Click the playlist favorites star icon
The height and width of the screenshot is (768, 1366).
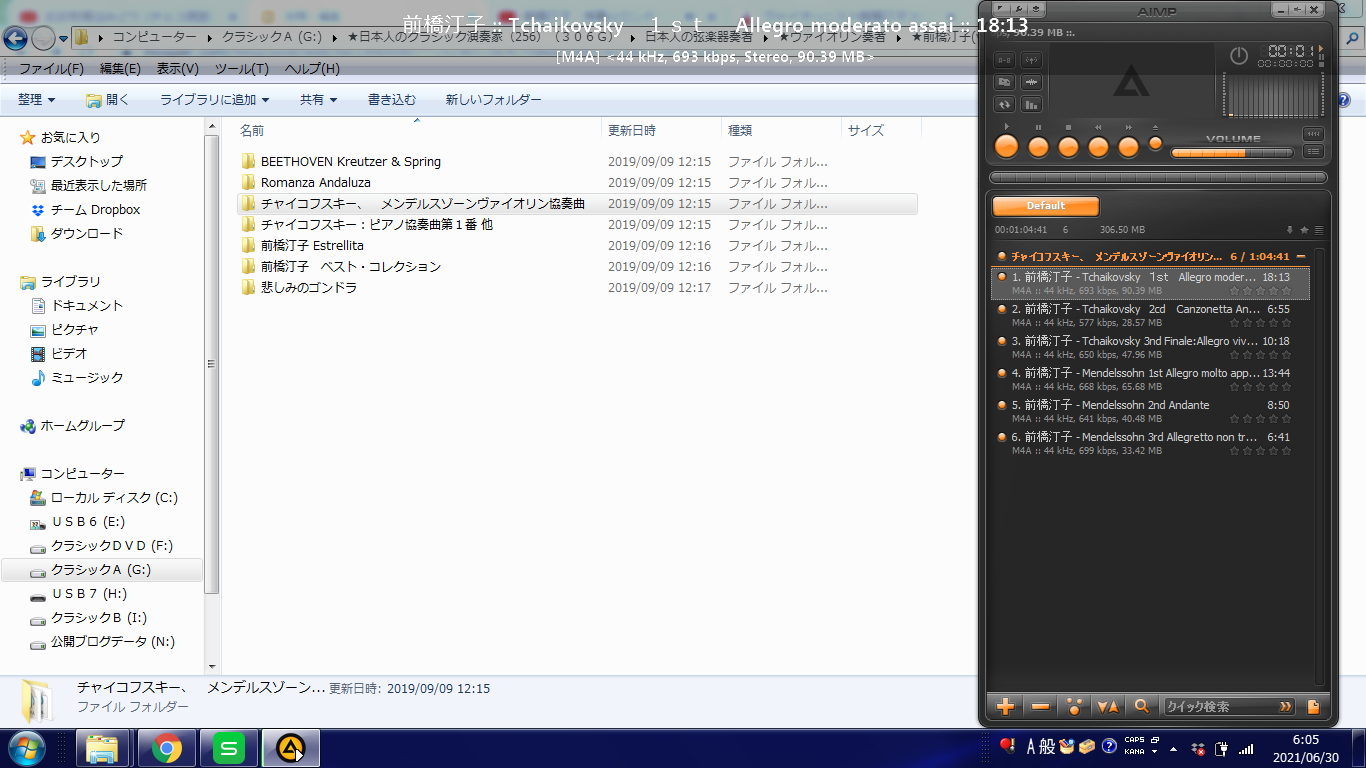[1304, 230]
